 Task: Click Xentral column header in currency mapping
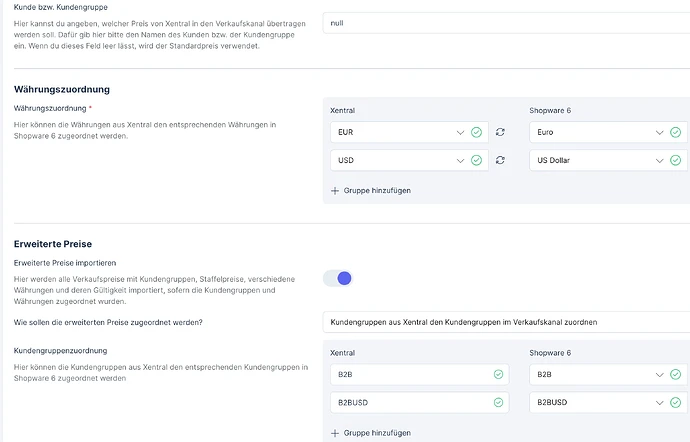coord(342,110)
